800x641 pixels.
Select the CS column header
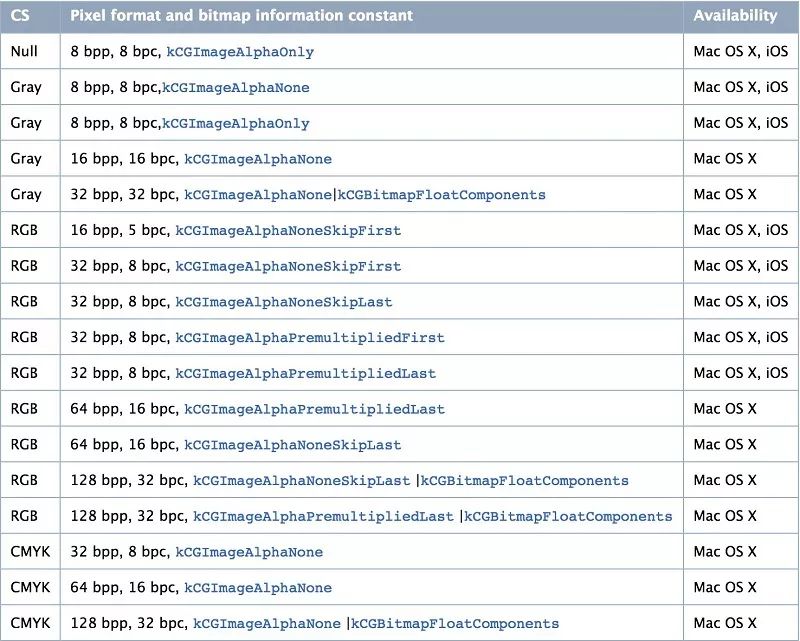click(20, 16)
